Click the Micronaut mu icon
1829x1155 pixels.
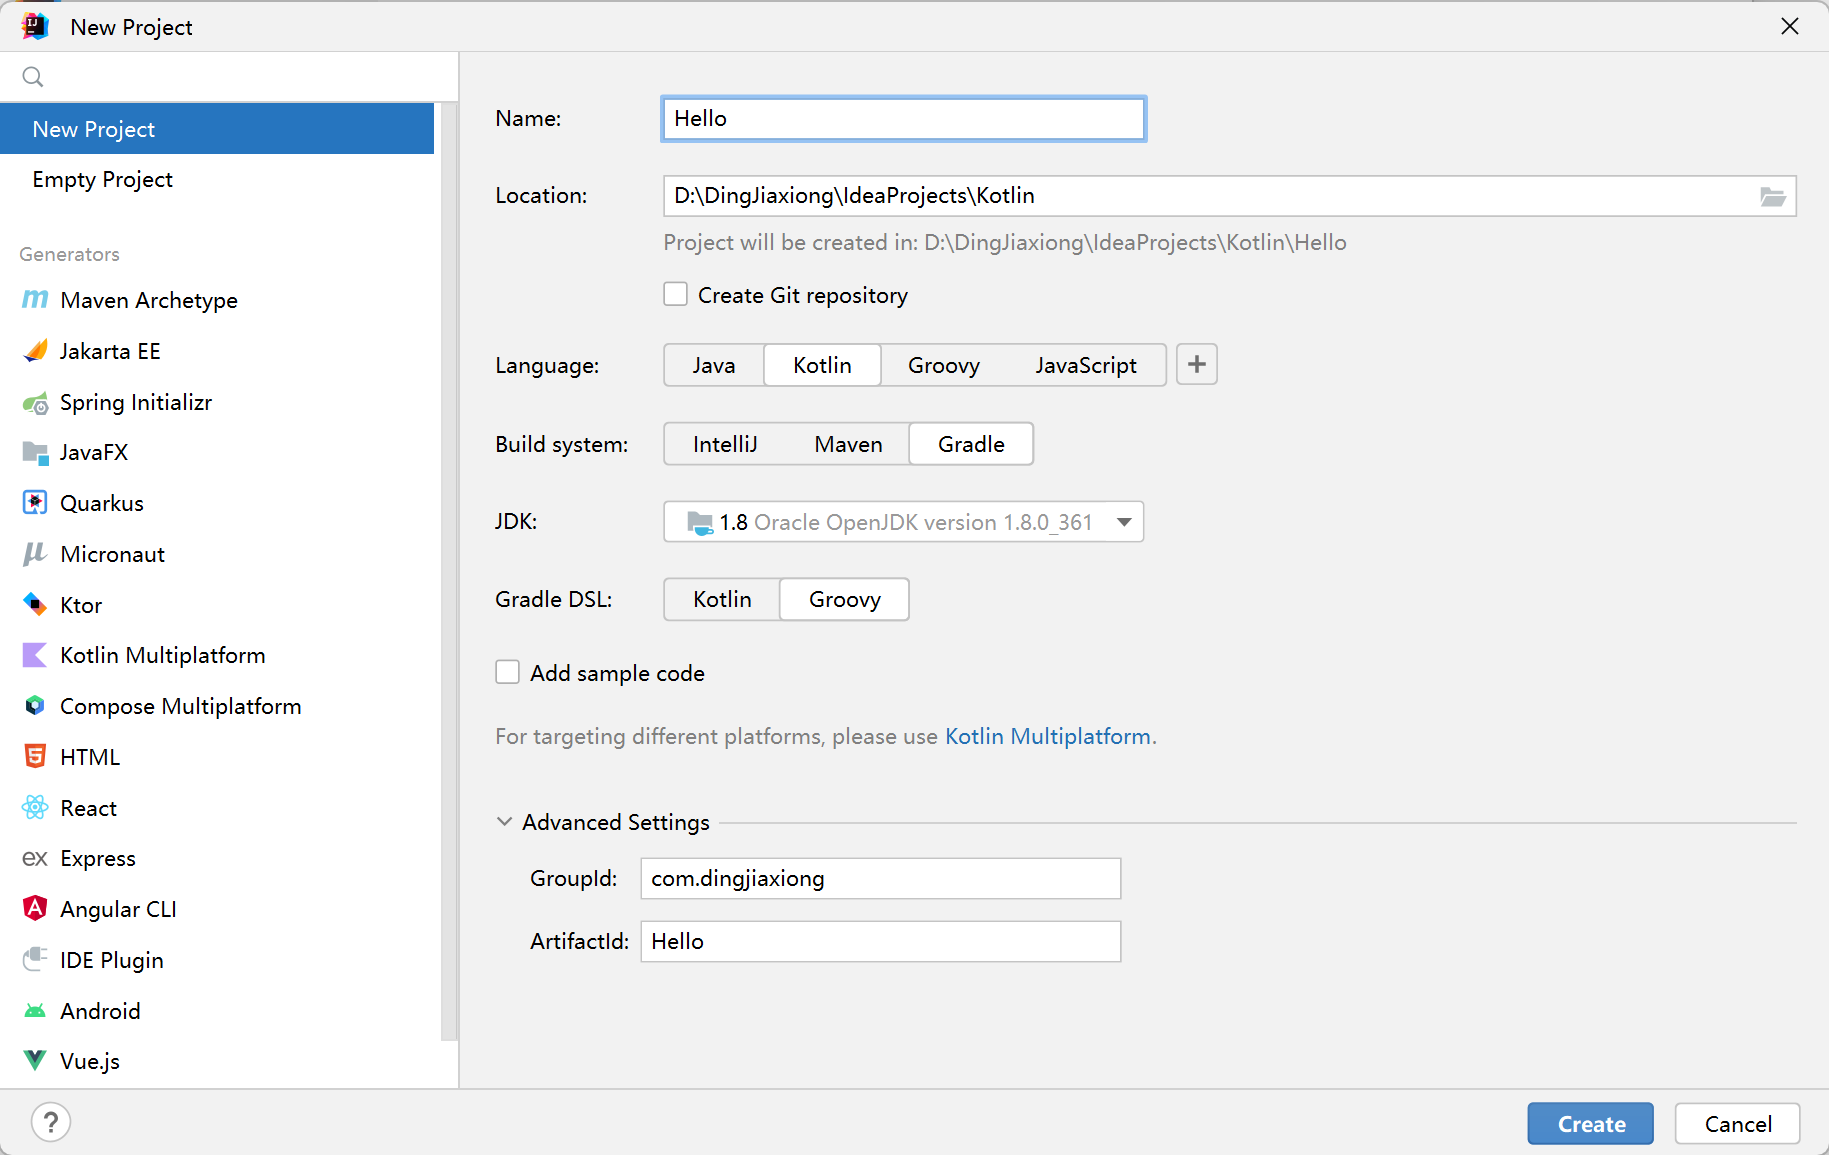pos(35,554)
